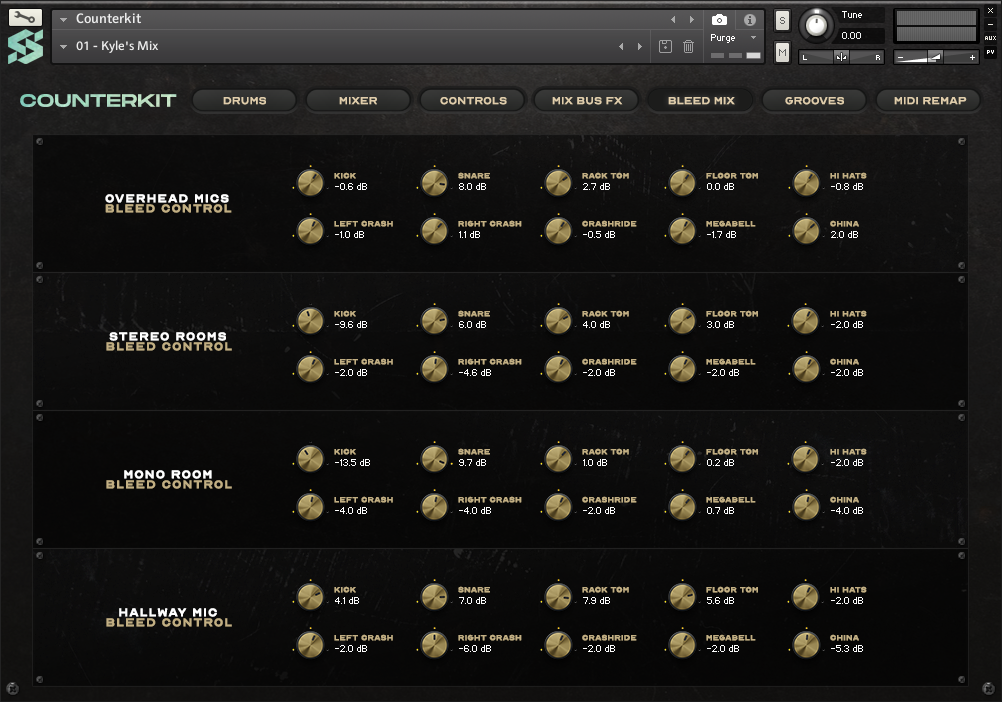Screen dimensions: 1002x702
Task: Click the Snare knob in Stereo Rooms section
Action: [433, 319]
